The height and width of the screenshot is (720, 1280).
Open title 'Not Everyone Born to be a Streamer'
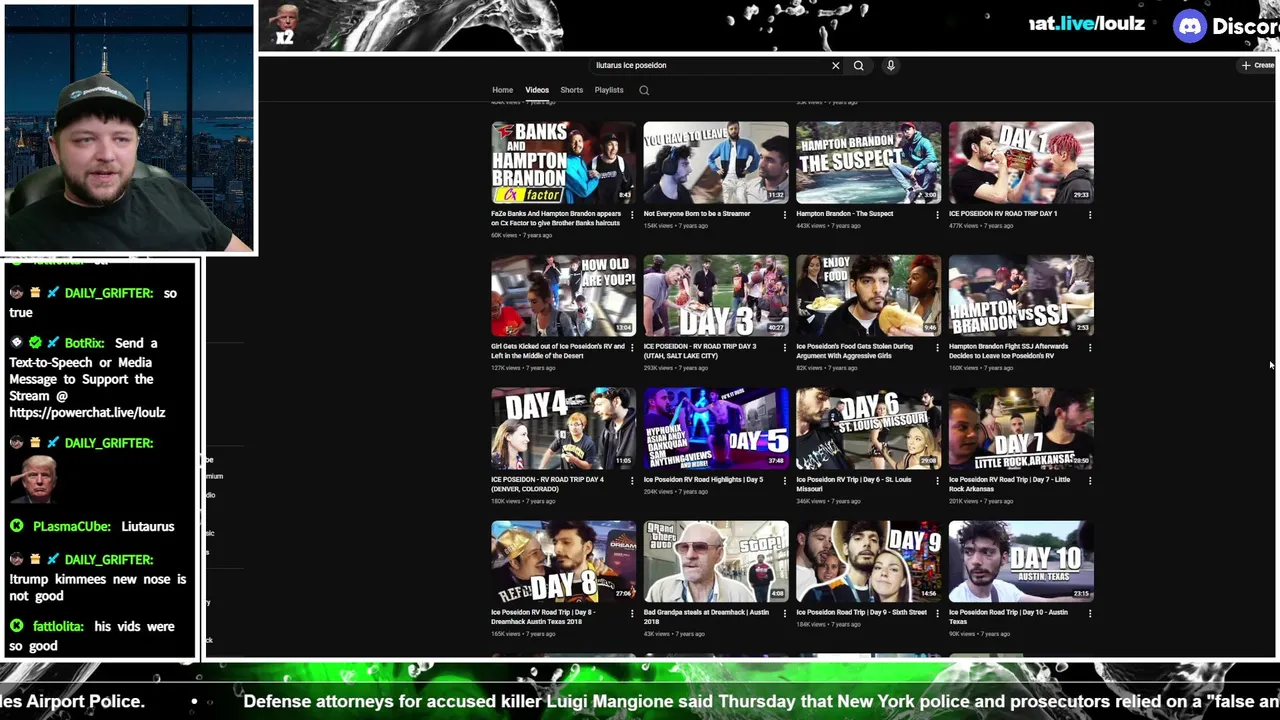697,214
